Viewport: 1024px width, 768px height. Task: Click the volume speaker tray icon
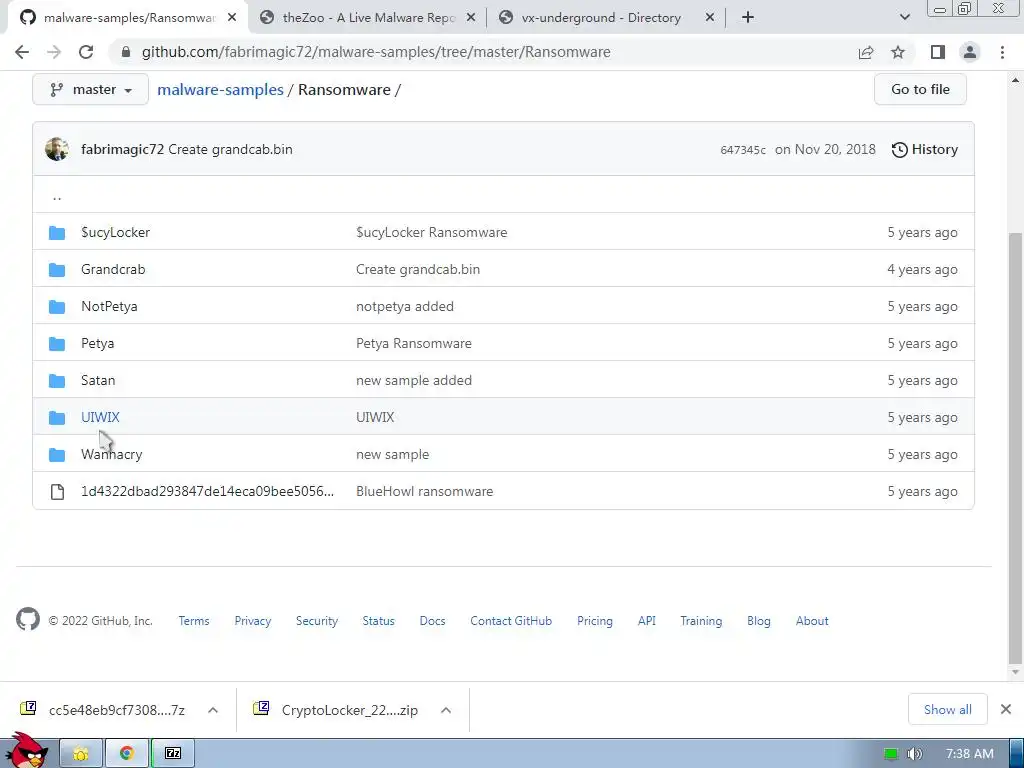pos(914,754)
